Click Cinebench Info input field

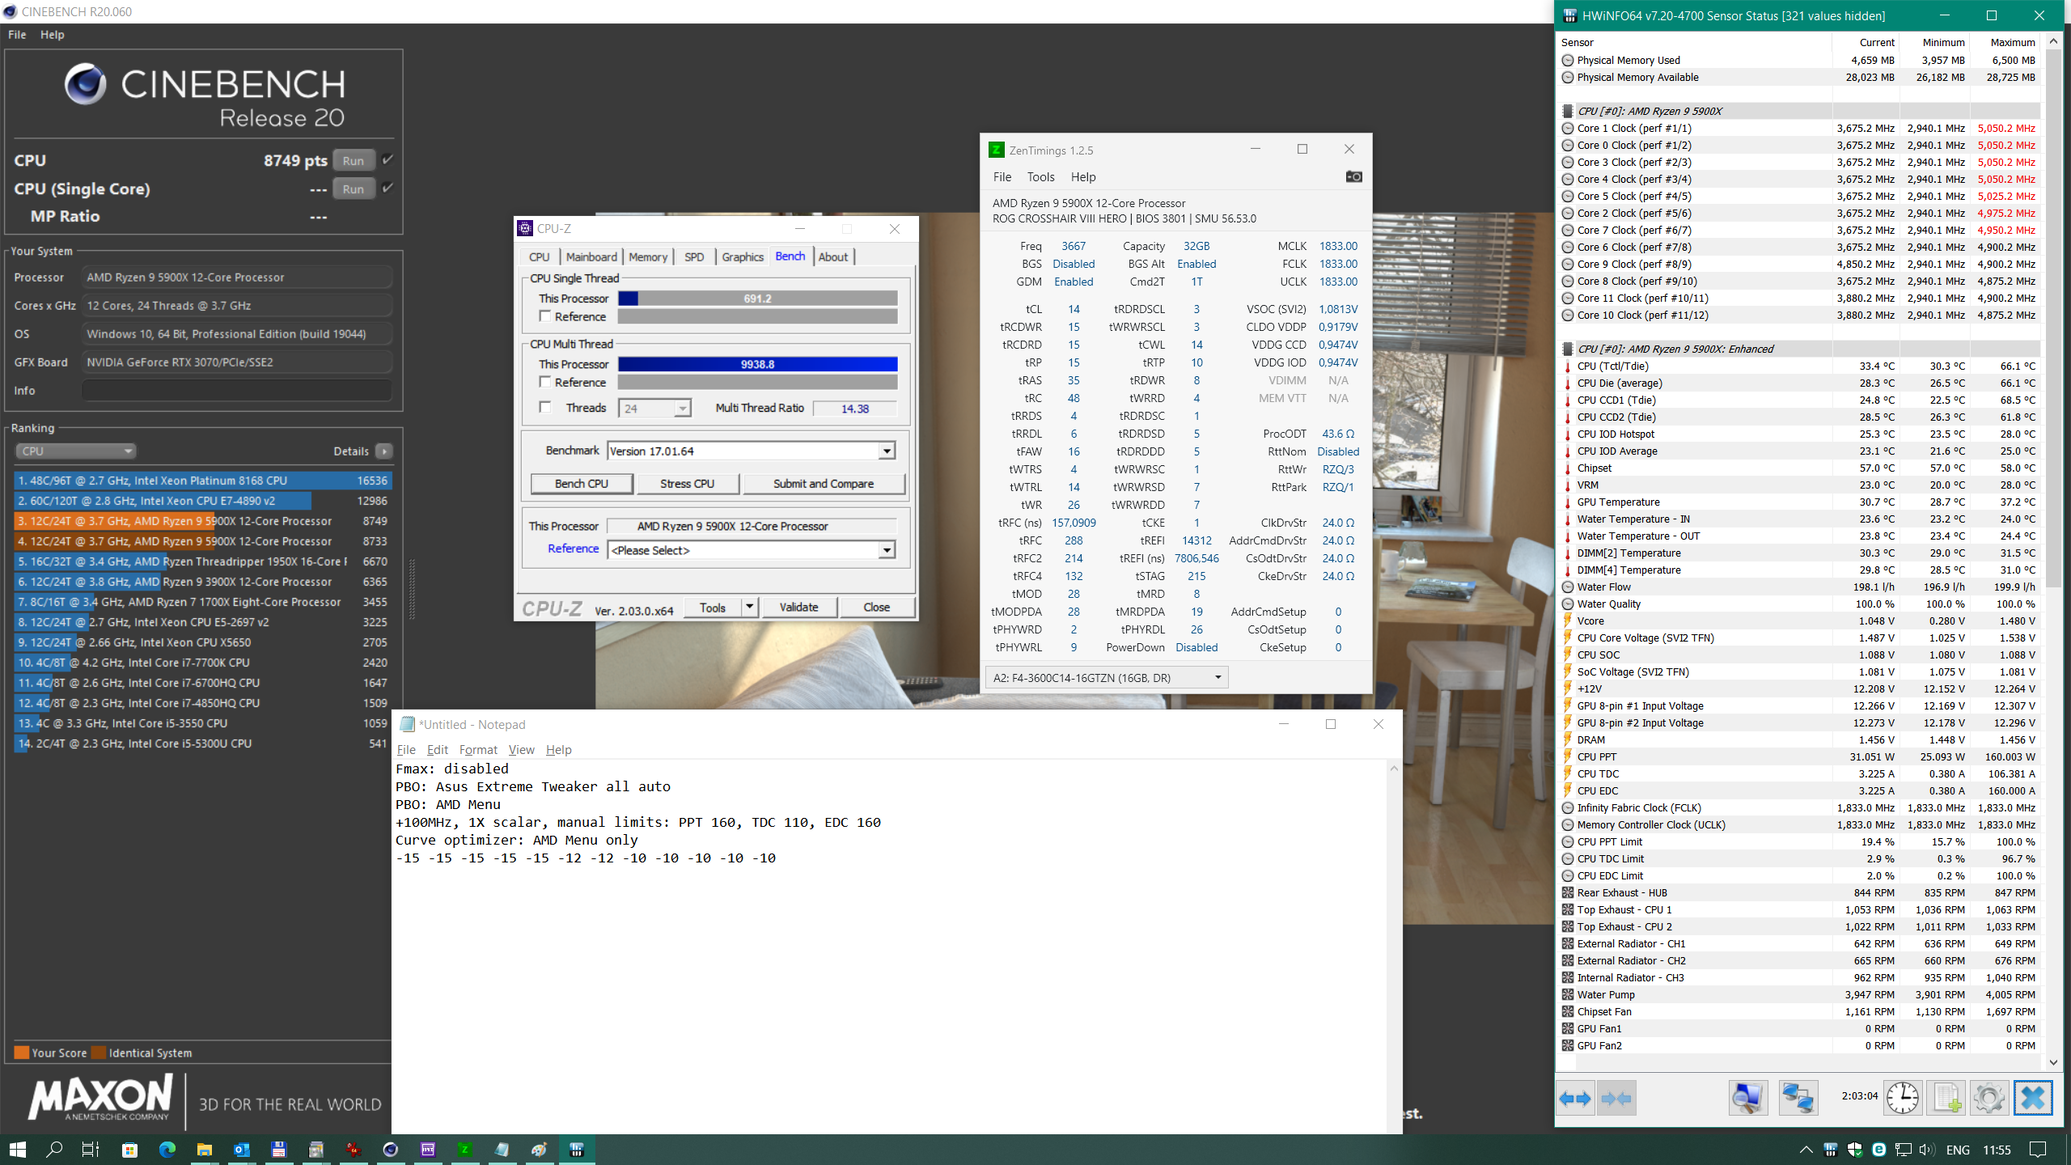(x=237, y=390)
